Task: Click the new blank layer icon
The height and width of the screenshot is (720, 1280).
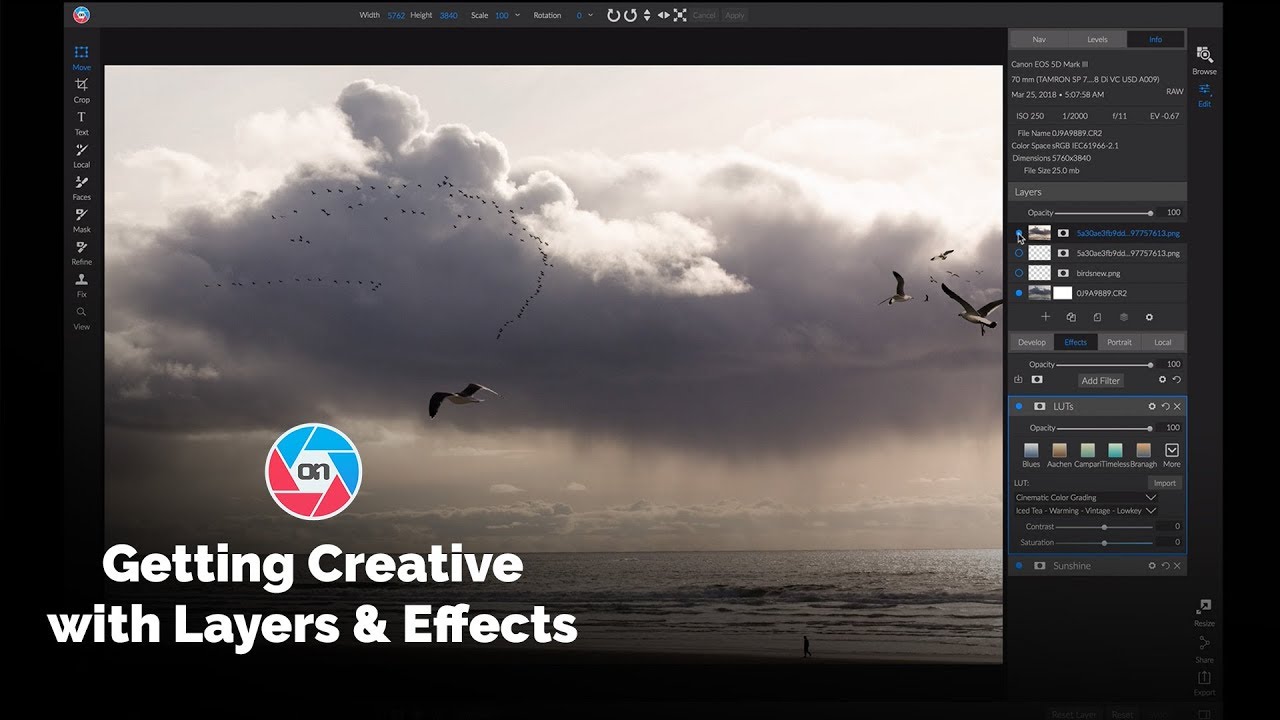Action: 1097,317
